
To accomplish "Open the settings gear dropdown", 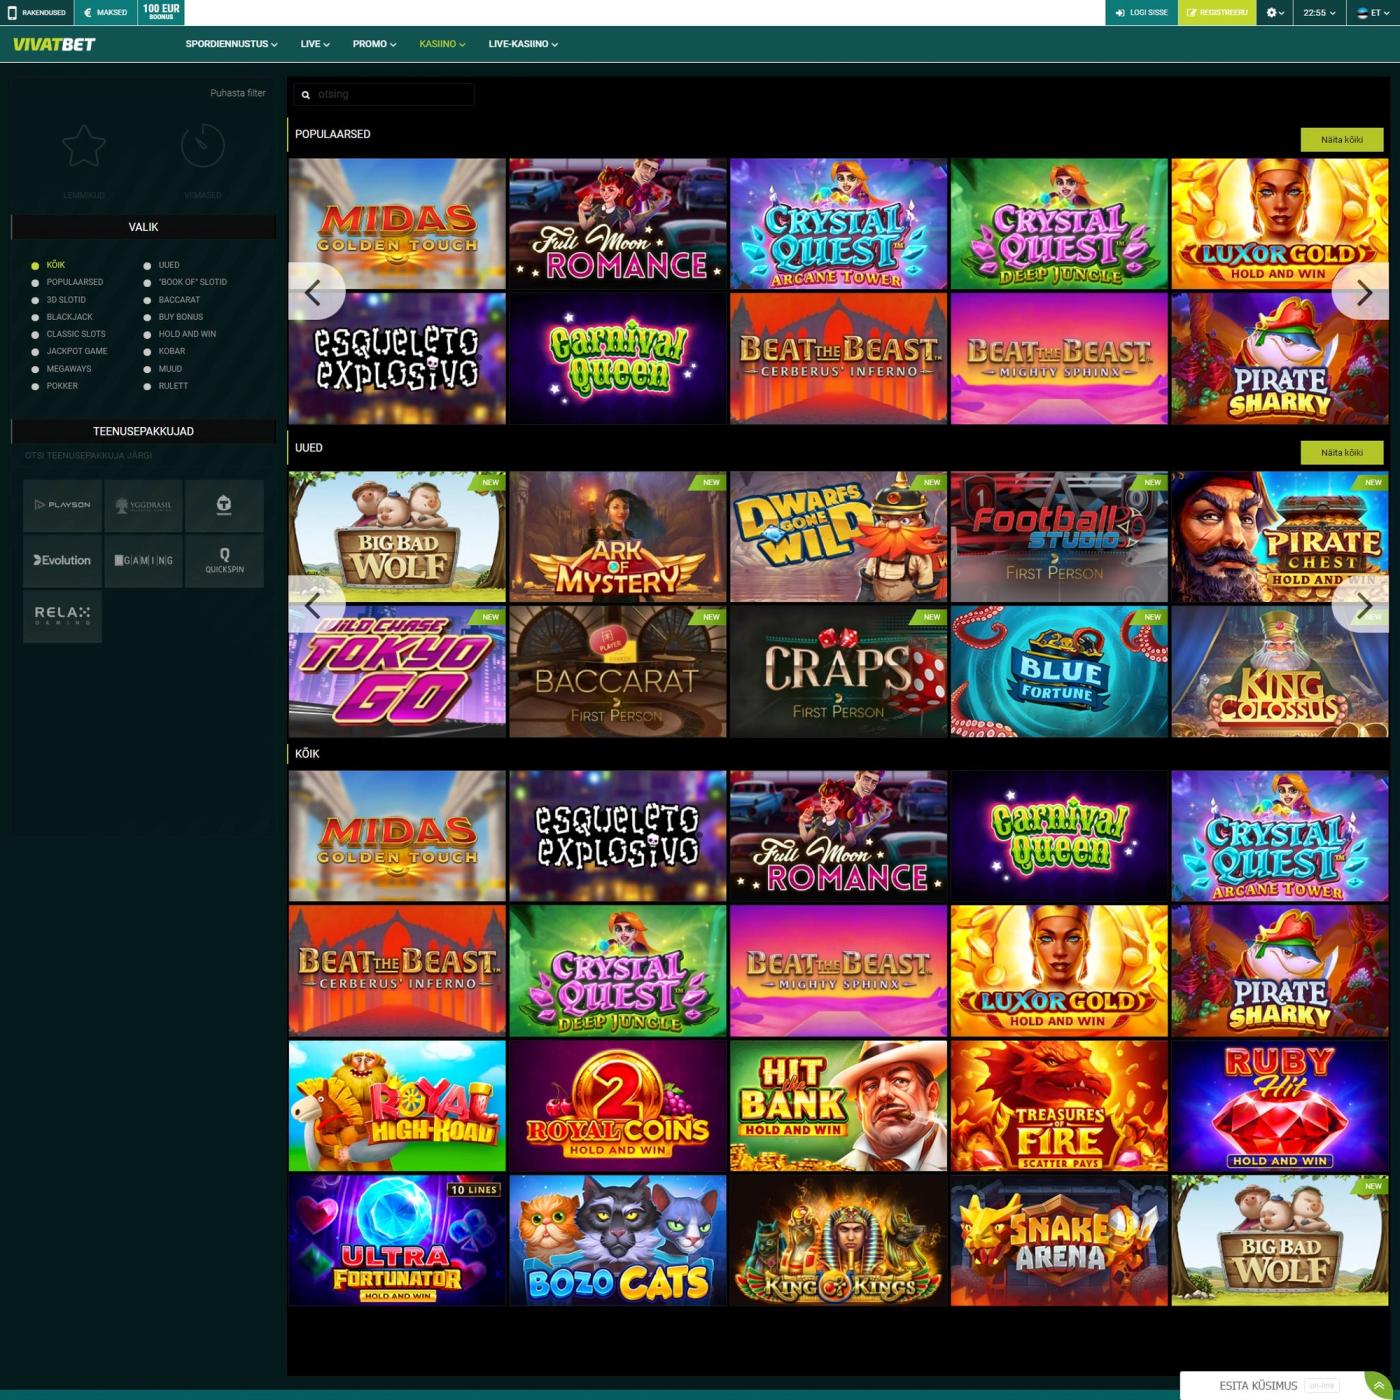I will point(1275,13).
